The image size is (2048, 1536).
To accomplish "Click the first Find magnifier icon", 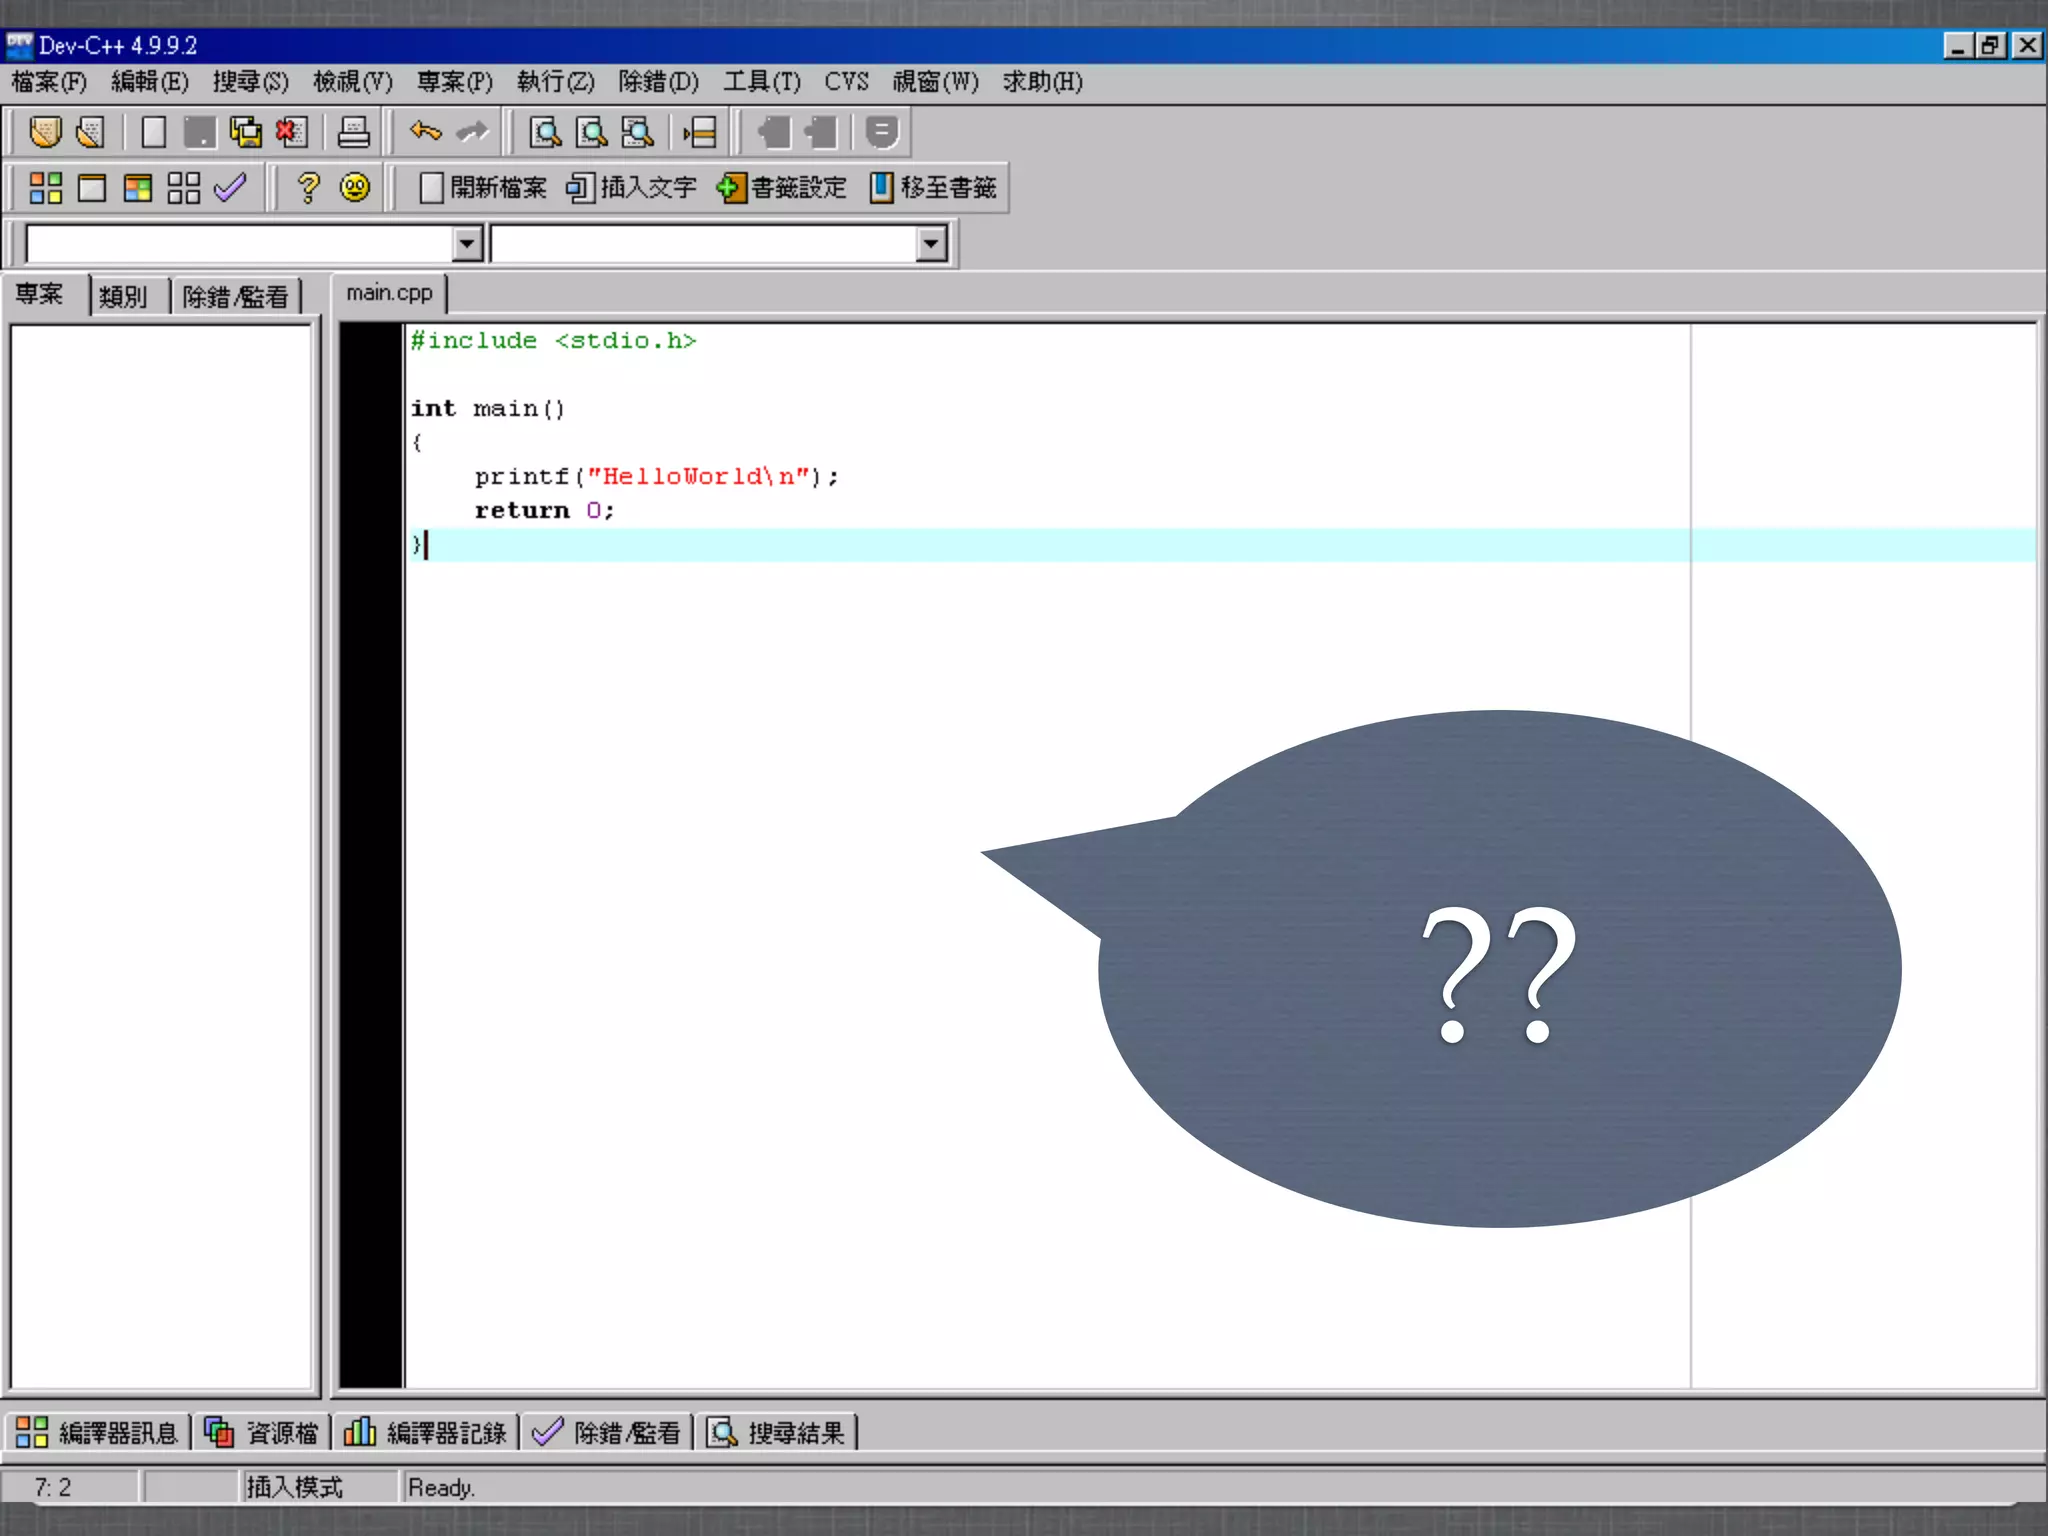I will tap(545, 132).
